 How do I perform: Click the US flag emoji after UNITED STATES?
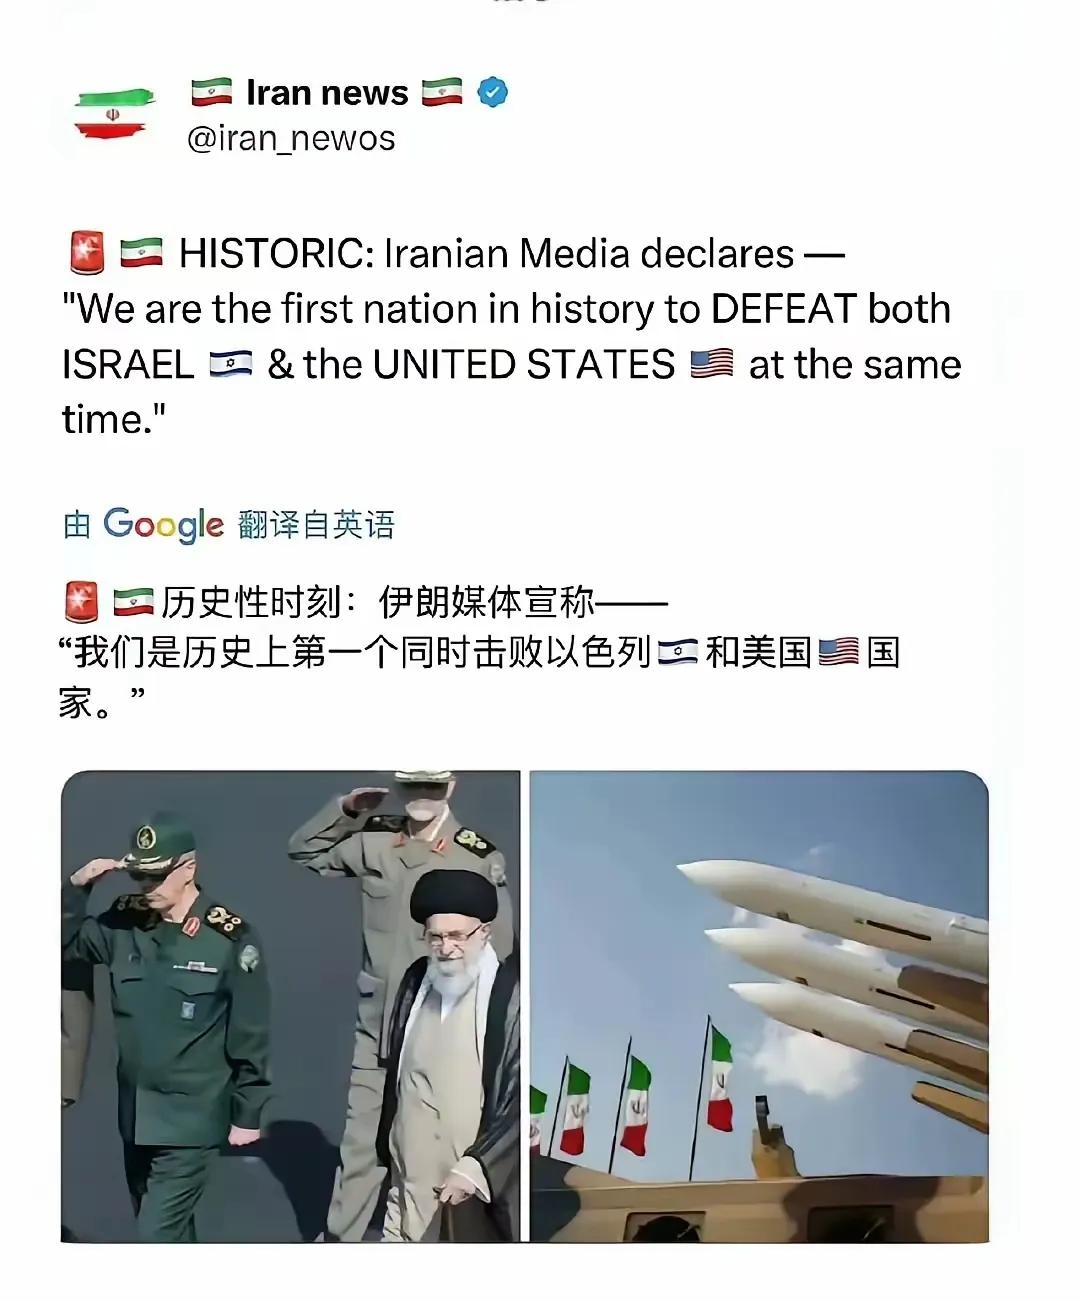coord(712,364)
